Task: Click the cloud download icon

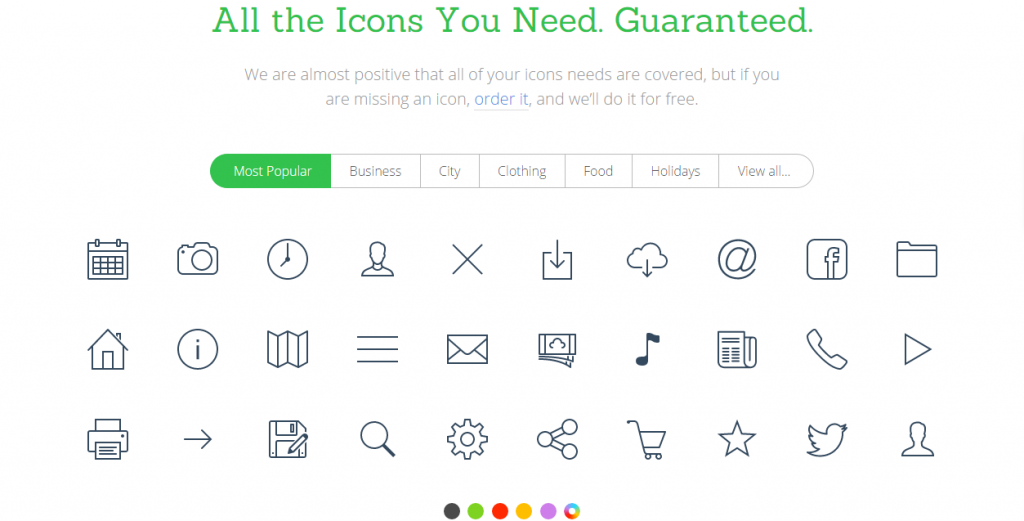Action: pyautogui.click(x=647, y=259)
